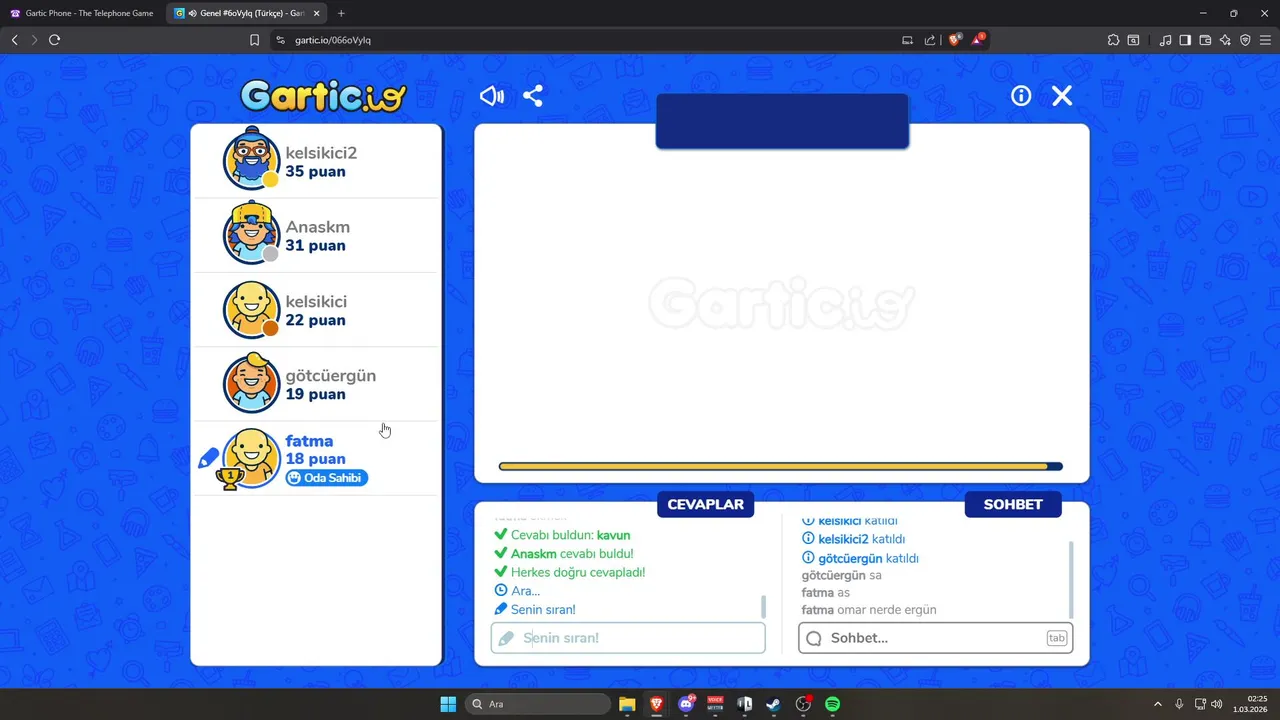The width and height of the screenshot is (1280, 720).
Task: Open the room info icon
Action: tap(1021, 96)
